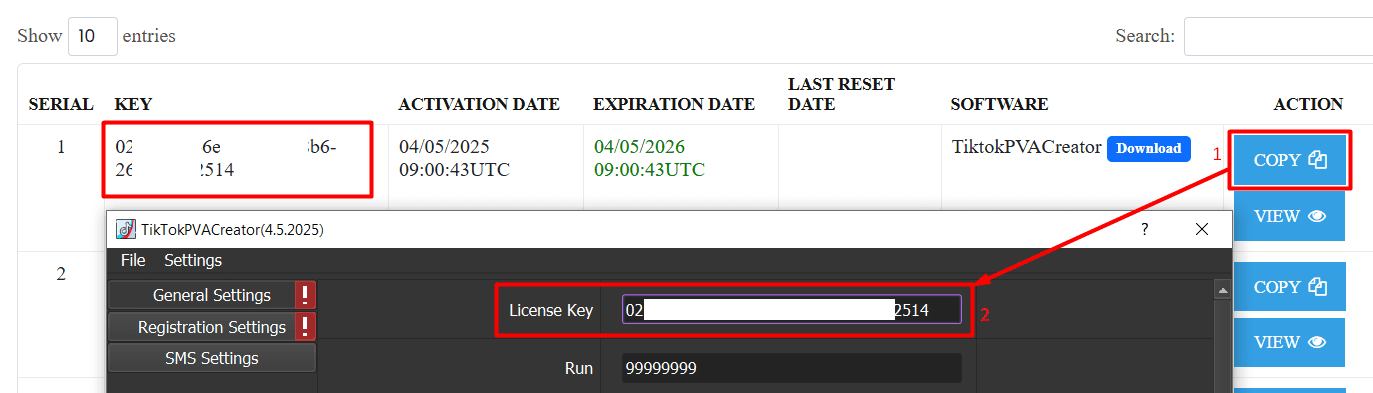Click the COPY button for serial 1

point(1289,160)
